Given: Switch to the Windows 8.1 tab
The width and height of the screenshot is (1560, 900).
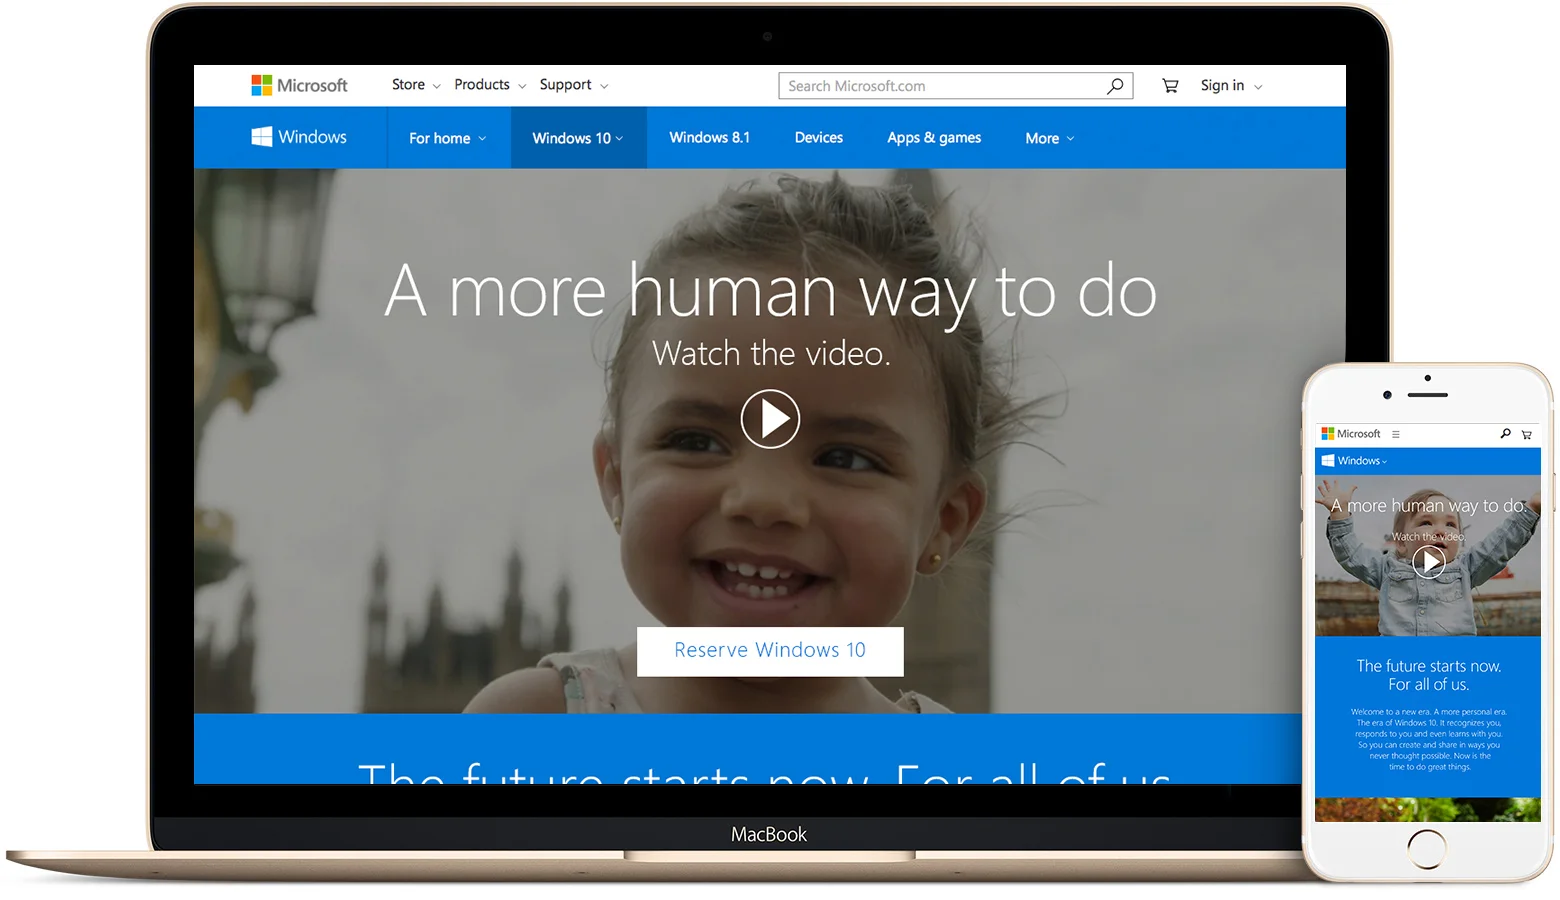Looking at the screenshot, I should tap(709, 137).
